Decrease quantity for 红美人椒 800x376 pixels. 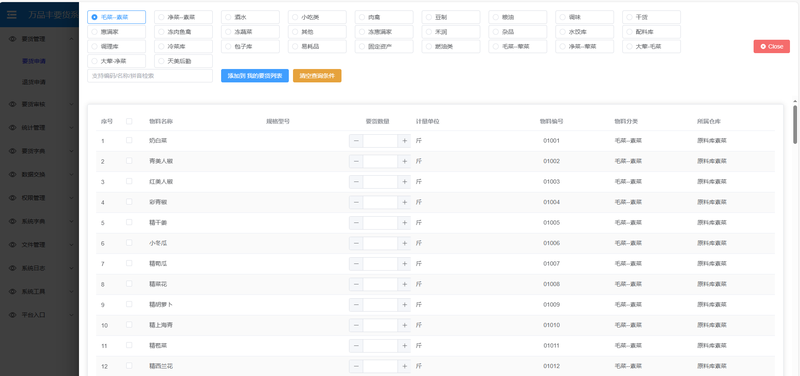coord(356,182)
